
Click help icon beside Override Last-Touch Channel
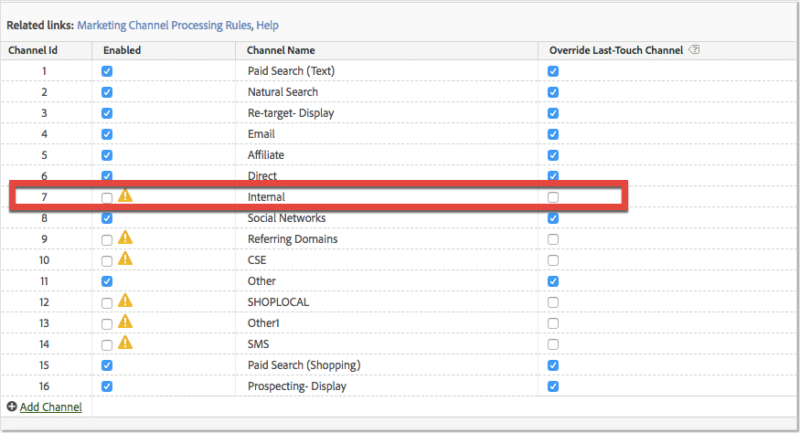(694, 49)
